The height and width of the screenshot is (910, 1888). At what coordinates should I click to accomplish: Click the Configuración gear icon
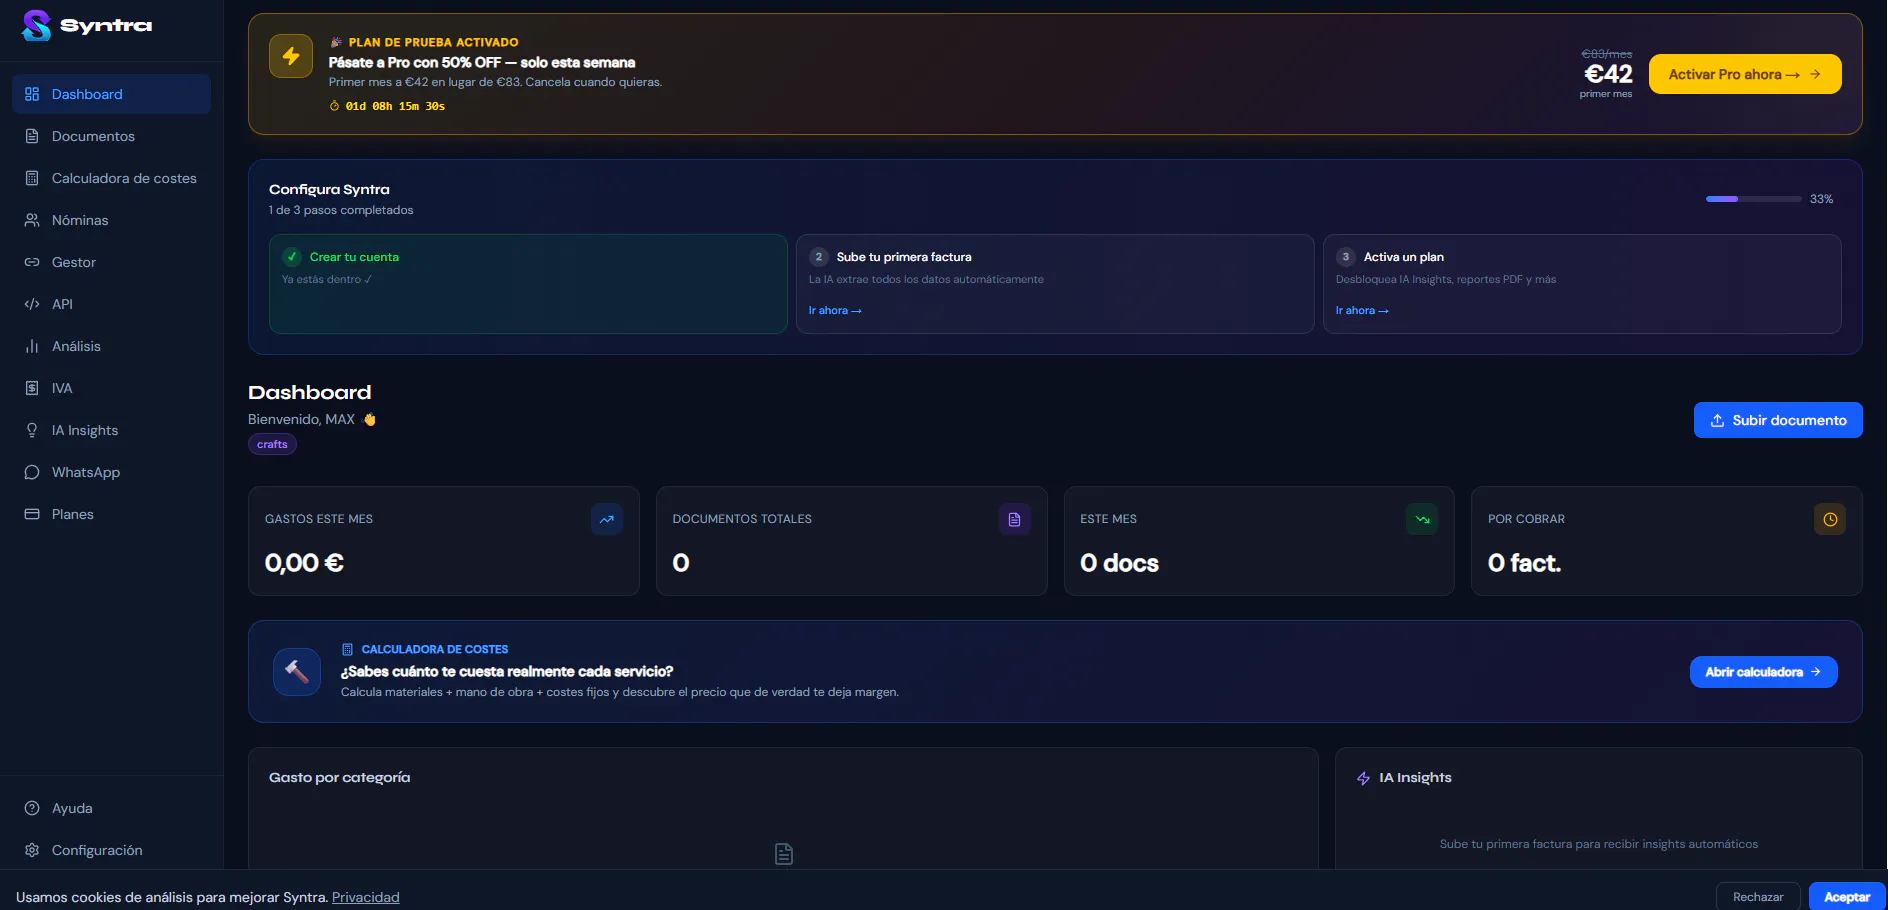click(32, 850)
